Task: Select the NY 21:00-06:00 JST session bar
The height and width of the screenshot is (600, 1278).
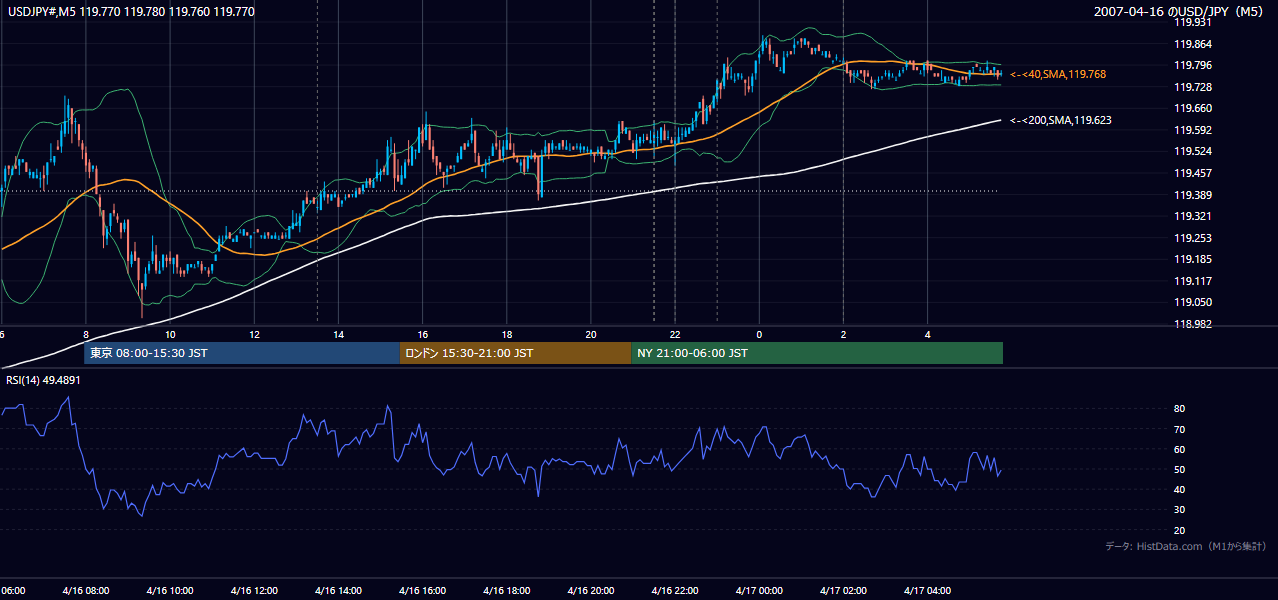Action: [x=817, y=353]
